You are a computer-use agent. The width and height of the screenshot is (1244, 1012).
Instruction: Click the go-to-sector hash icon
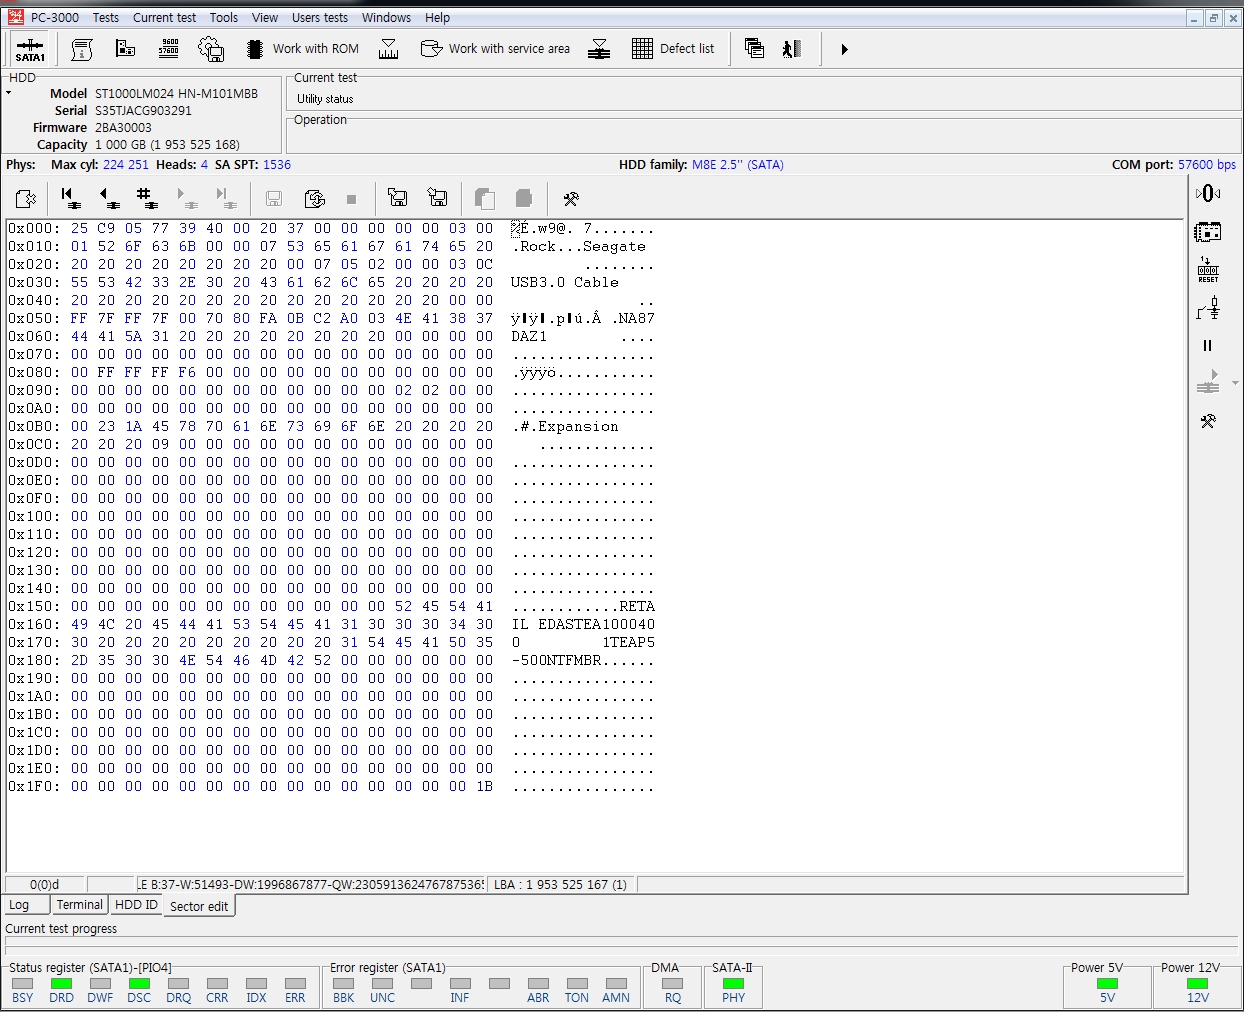coord(146,198)
